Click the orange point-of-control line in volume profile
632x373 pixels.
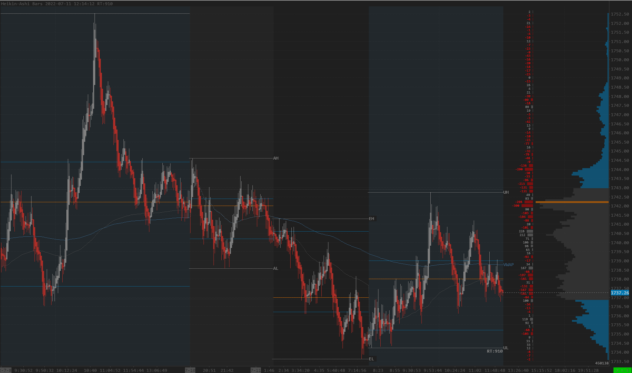pos(572,202)
